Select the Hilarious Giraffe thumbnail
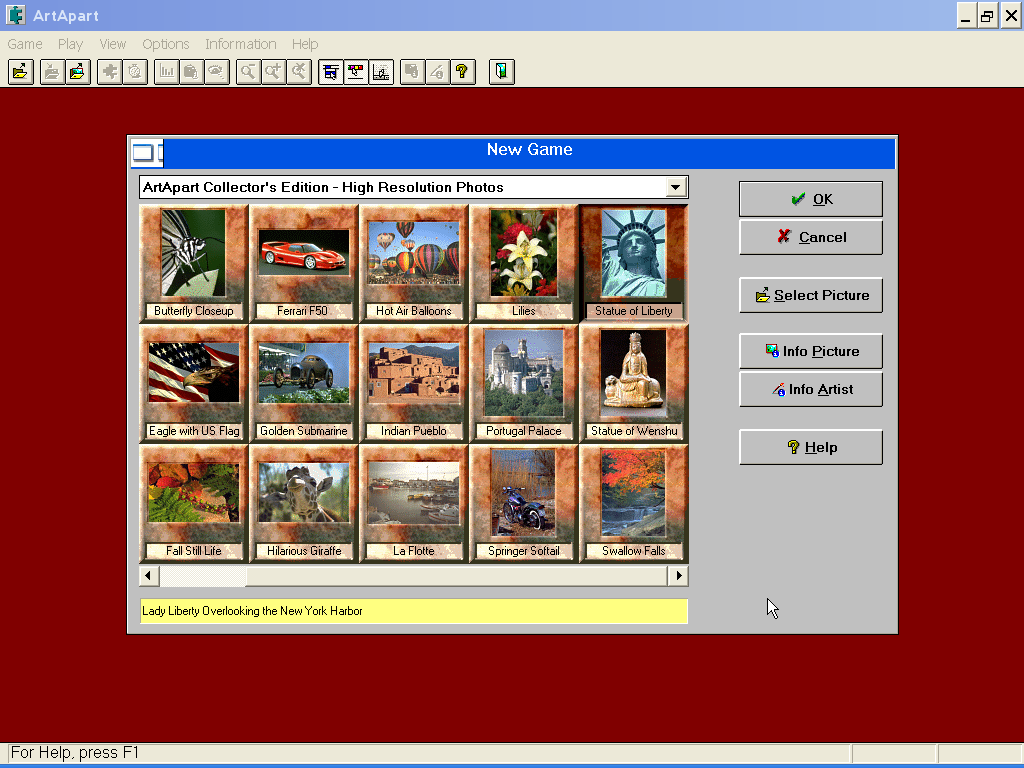This screenshot has height=768, width=1024. click(304, 504)
